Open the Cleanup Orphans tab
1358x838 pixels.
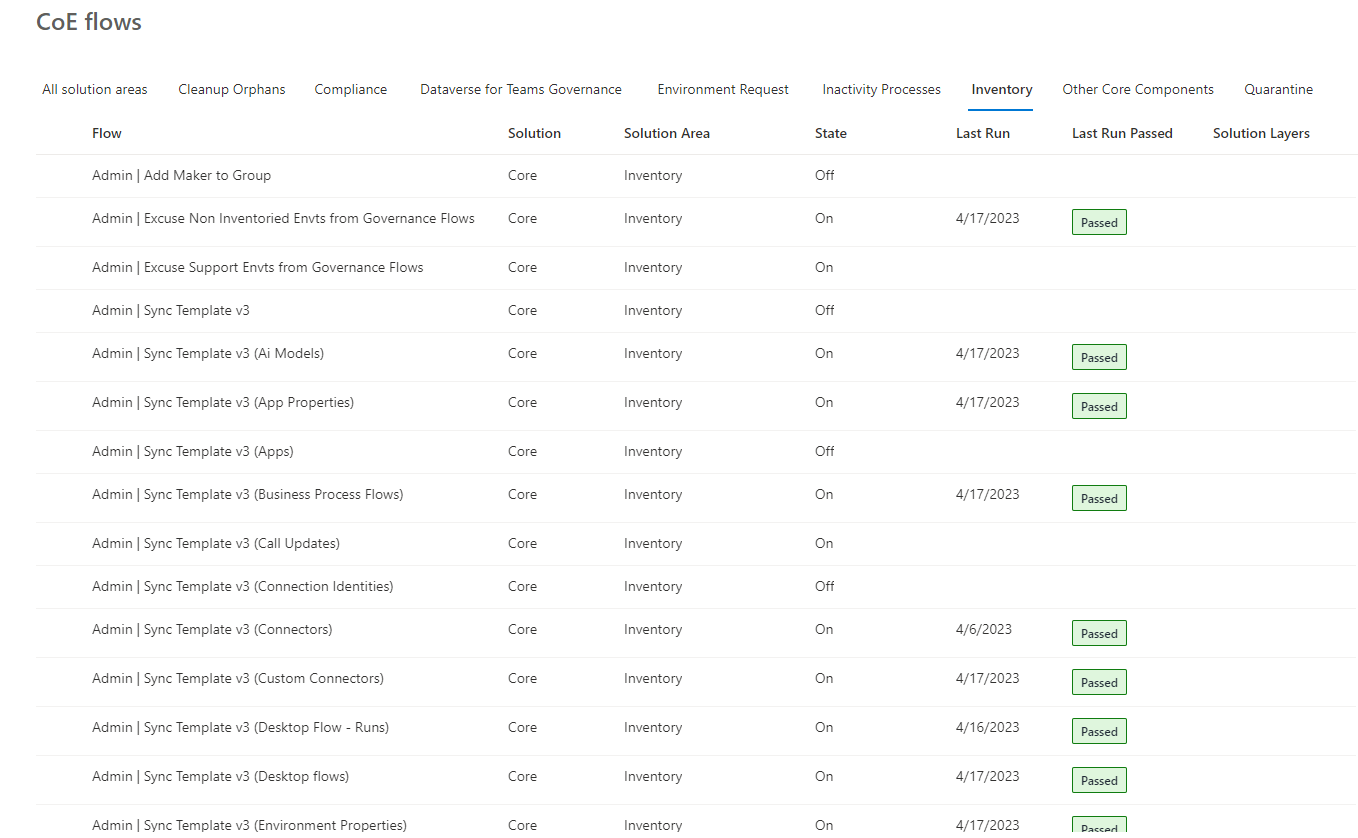click(x=231, y=89)
